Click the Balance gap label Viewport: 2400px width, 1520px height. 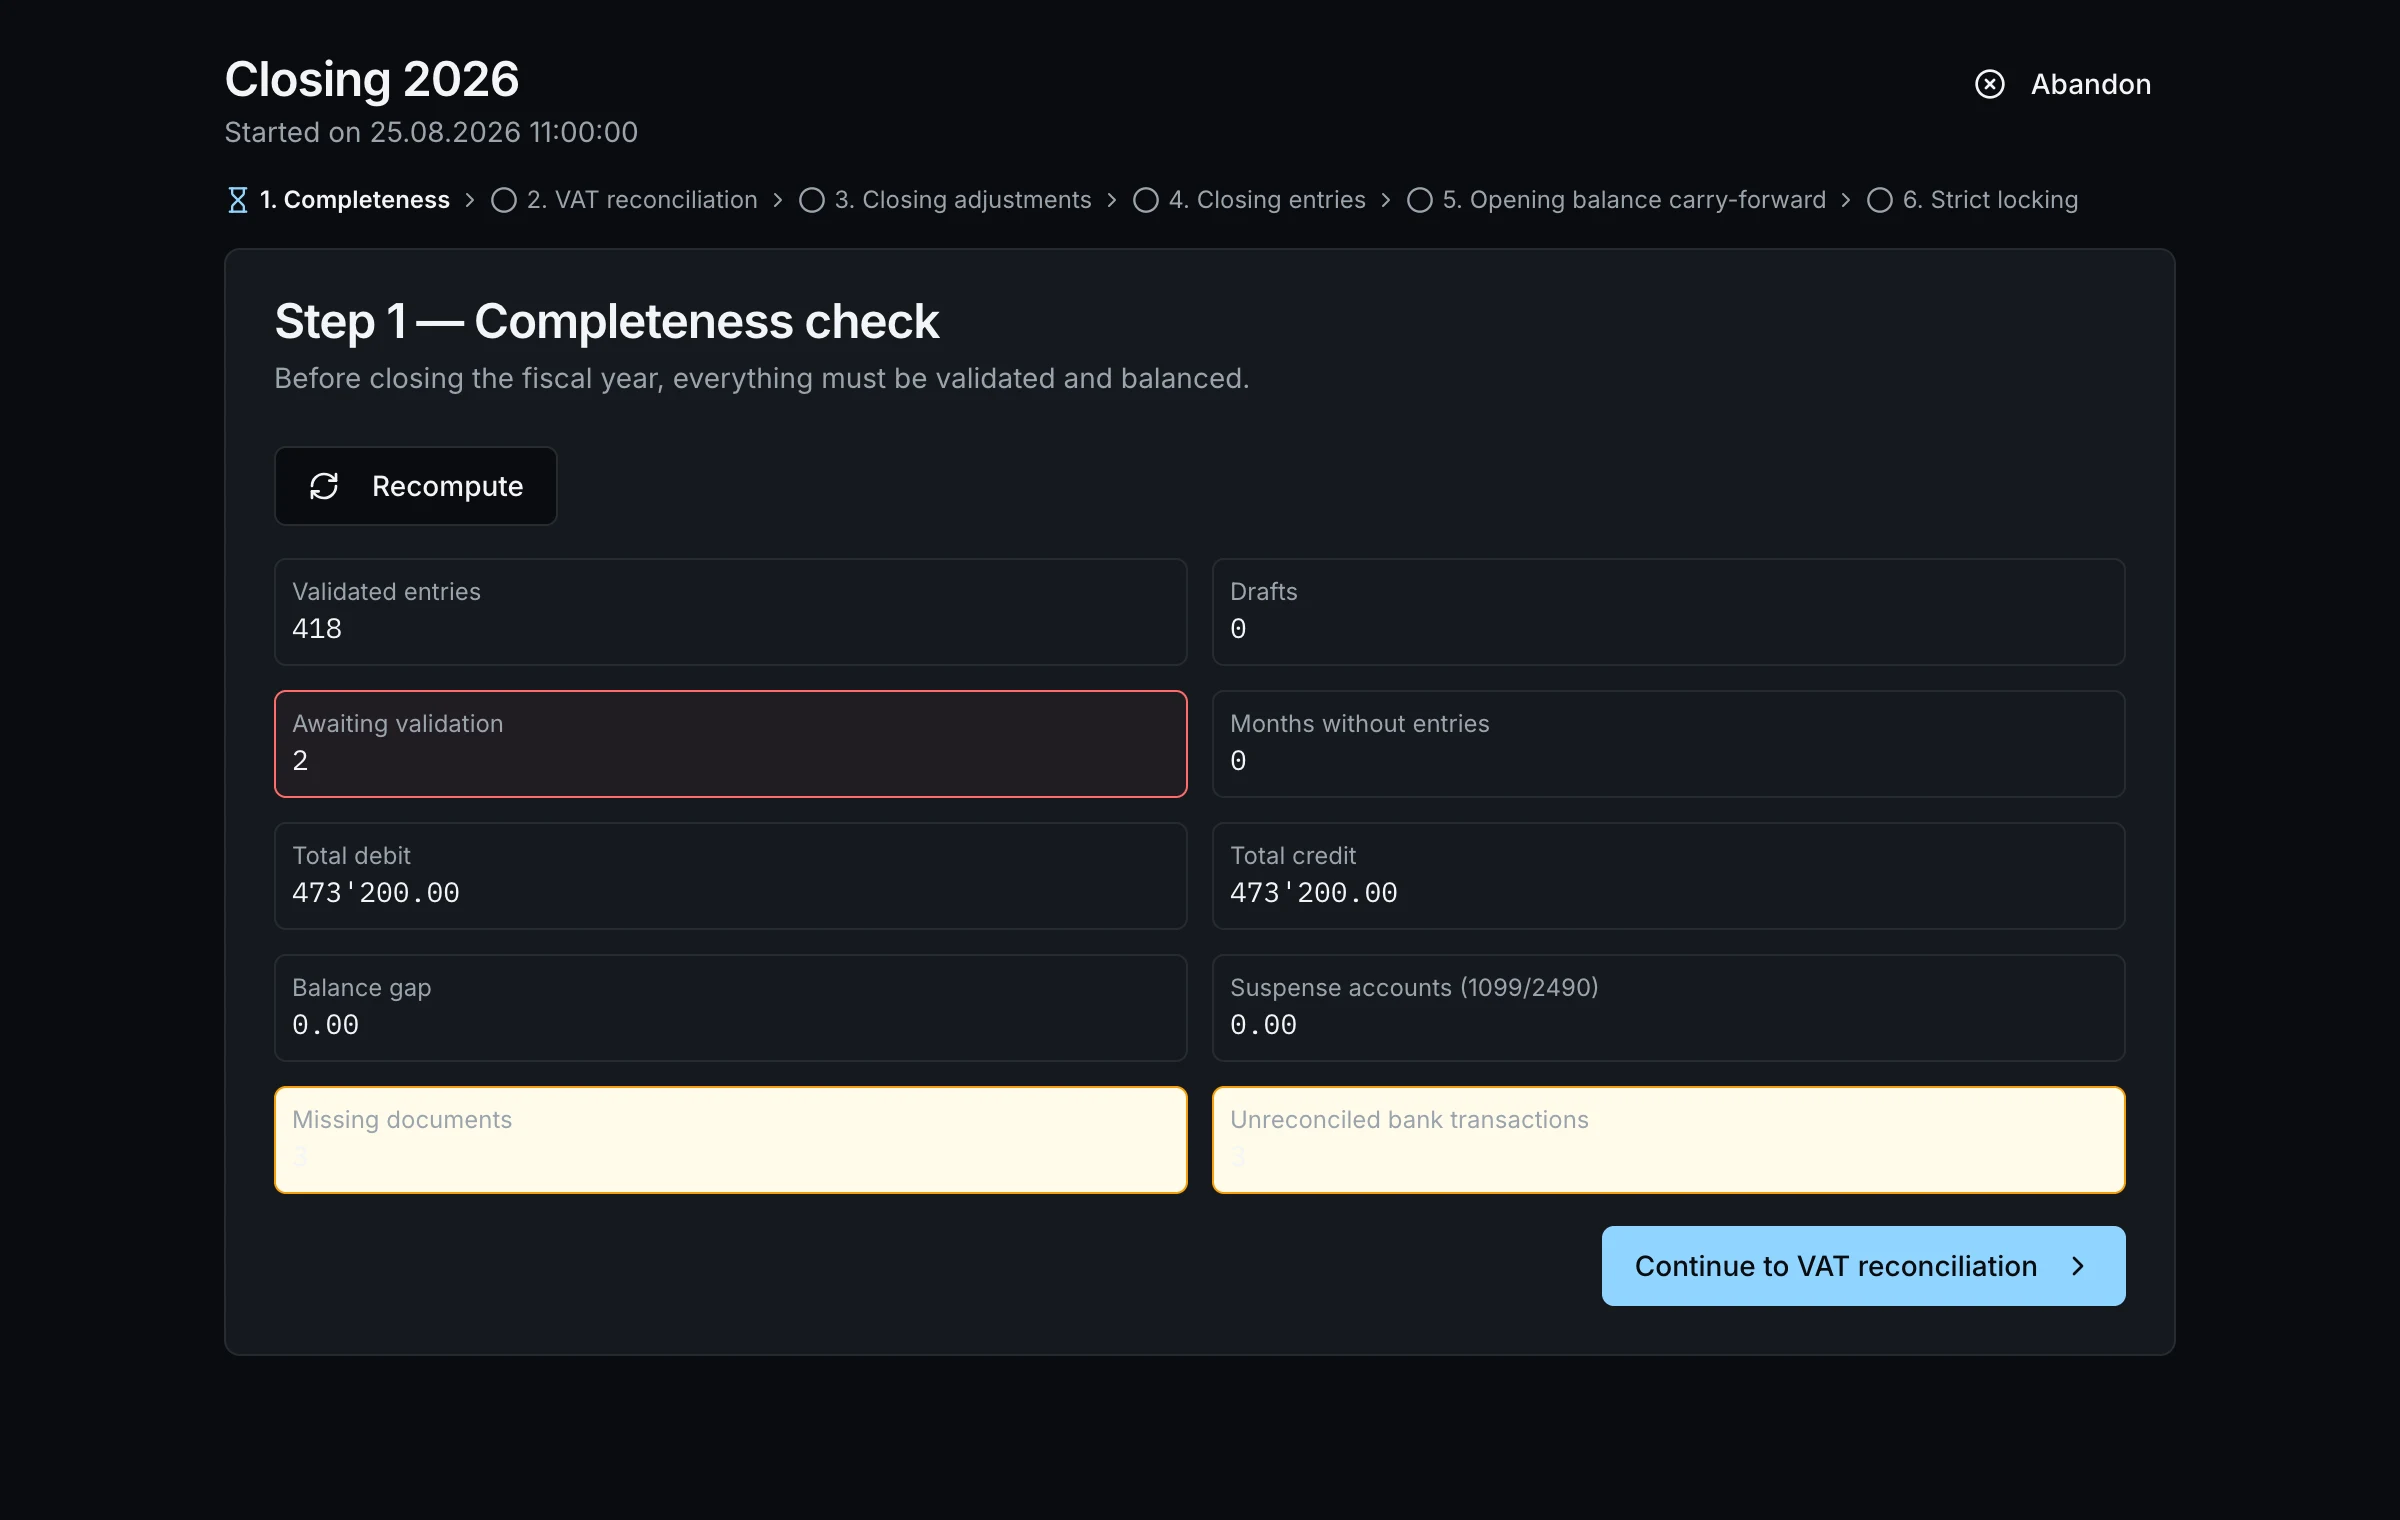click(362, 988)
